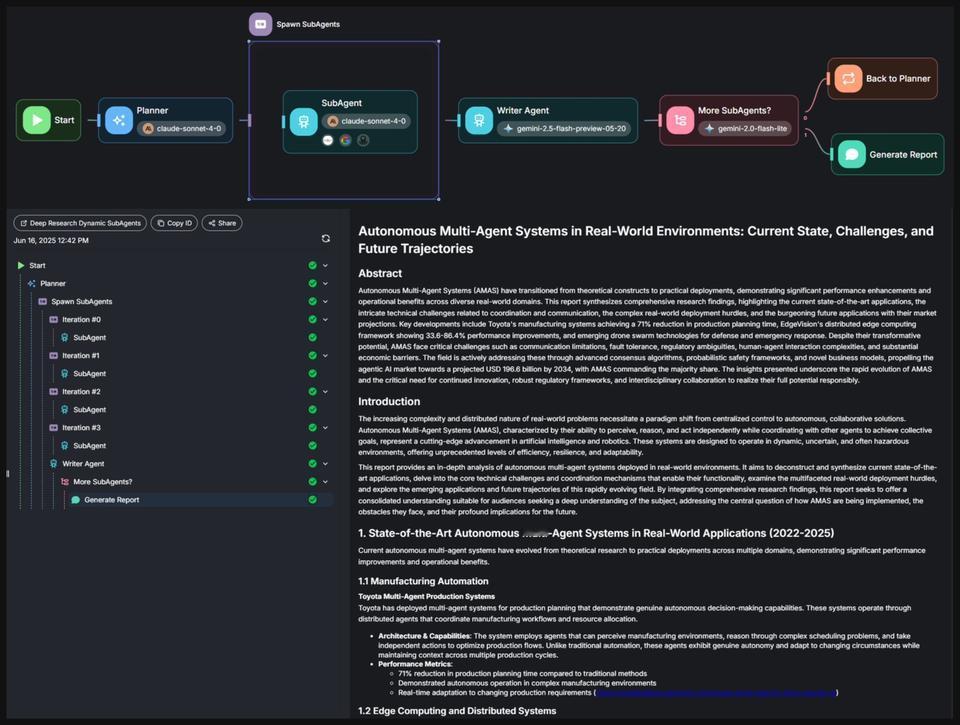Collapse the Planner row chevron
Viewport: 960px width, 725px height.
pos(326,284)
